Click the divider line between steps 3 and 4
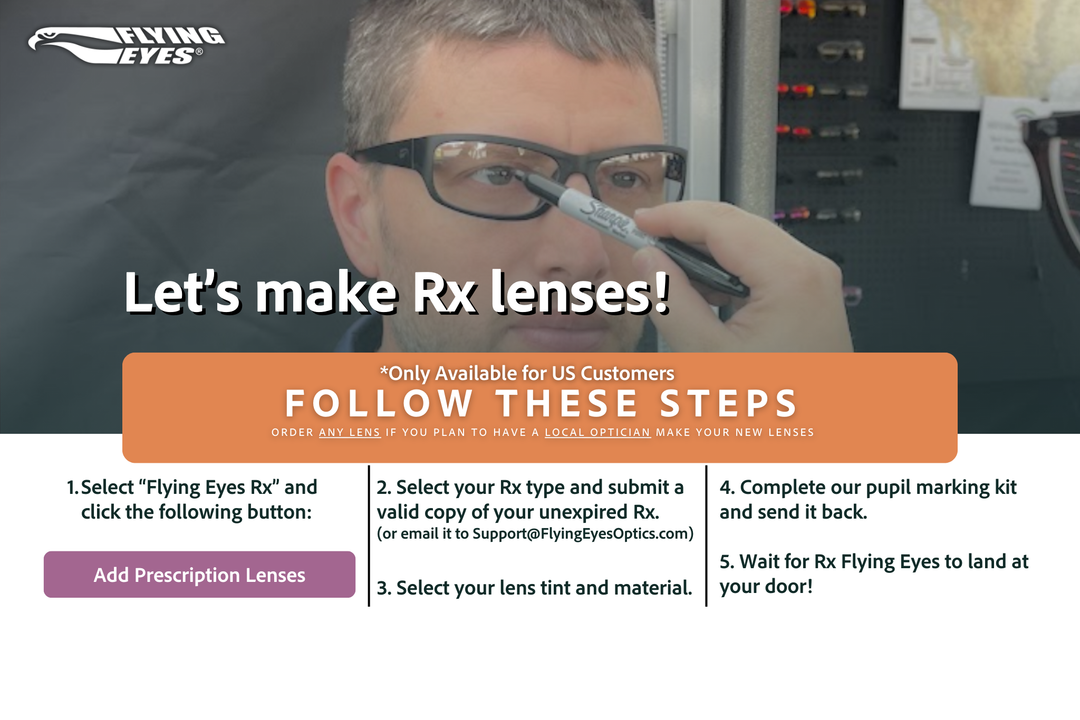This screenshot has height=720, width=1080. click(706, 536)
